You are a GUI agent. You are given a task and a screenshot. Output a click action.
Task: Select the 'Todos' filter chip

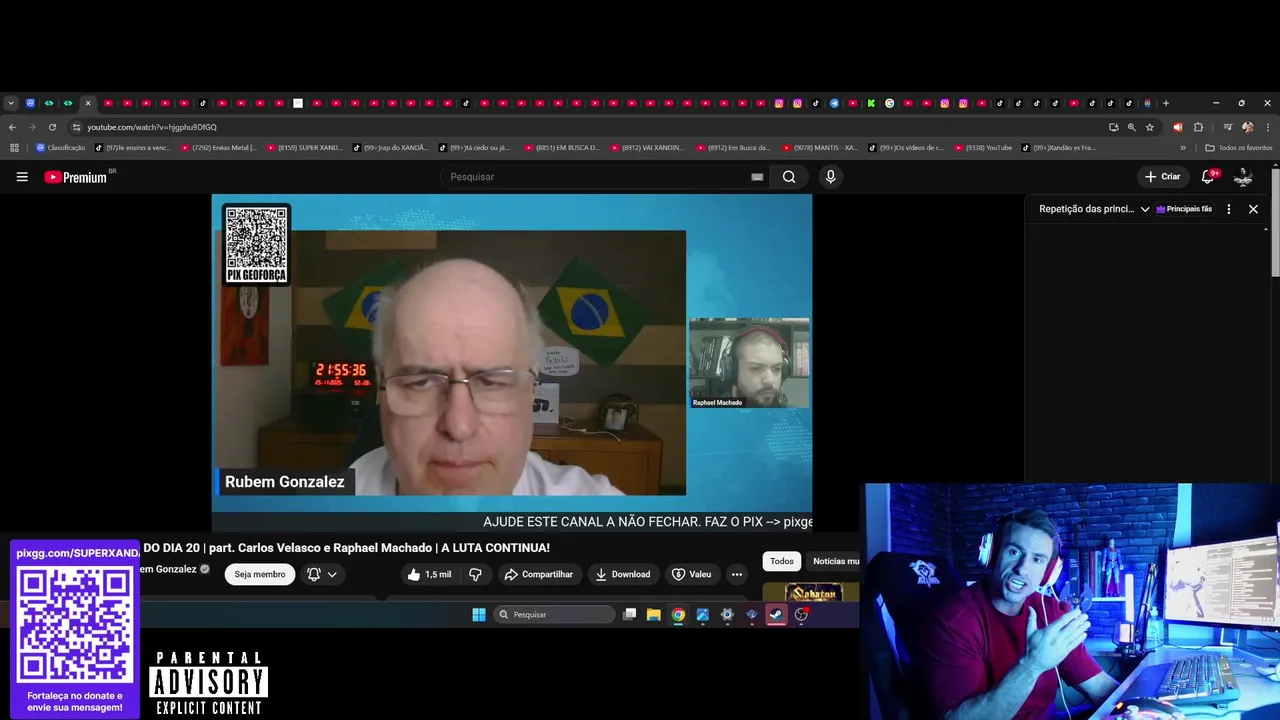[782, 561]
